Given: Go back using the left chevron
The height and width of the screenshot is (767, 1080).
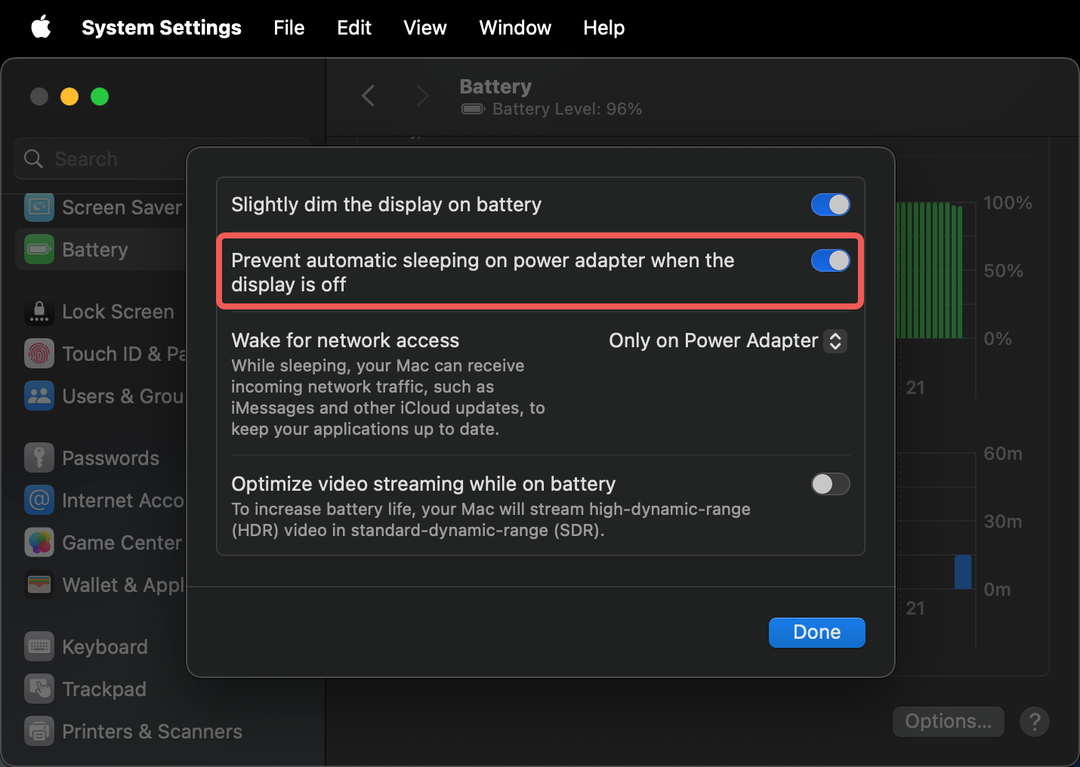Looking at the screenshot, I should pyautogui.click(x=368, y=96).
